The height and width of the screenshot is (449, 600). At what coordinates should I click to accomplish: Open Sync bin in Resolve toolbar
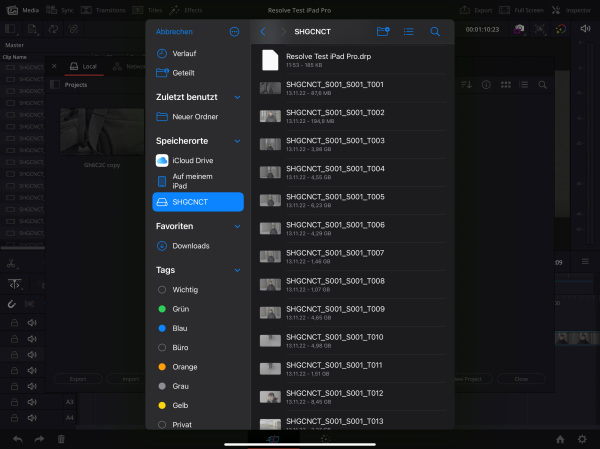59,10
